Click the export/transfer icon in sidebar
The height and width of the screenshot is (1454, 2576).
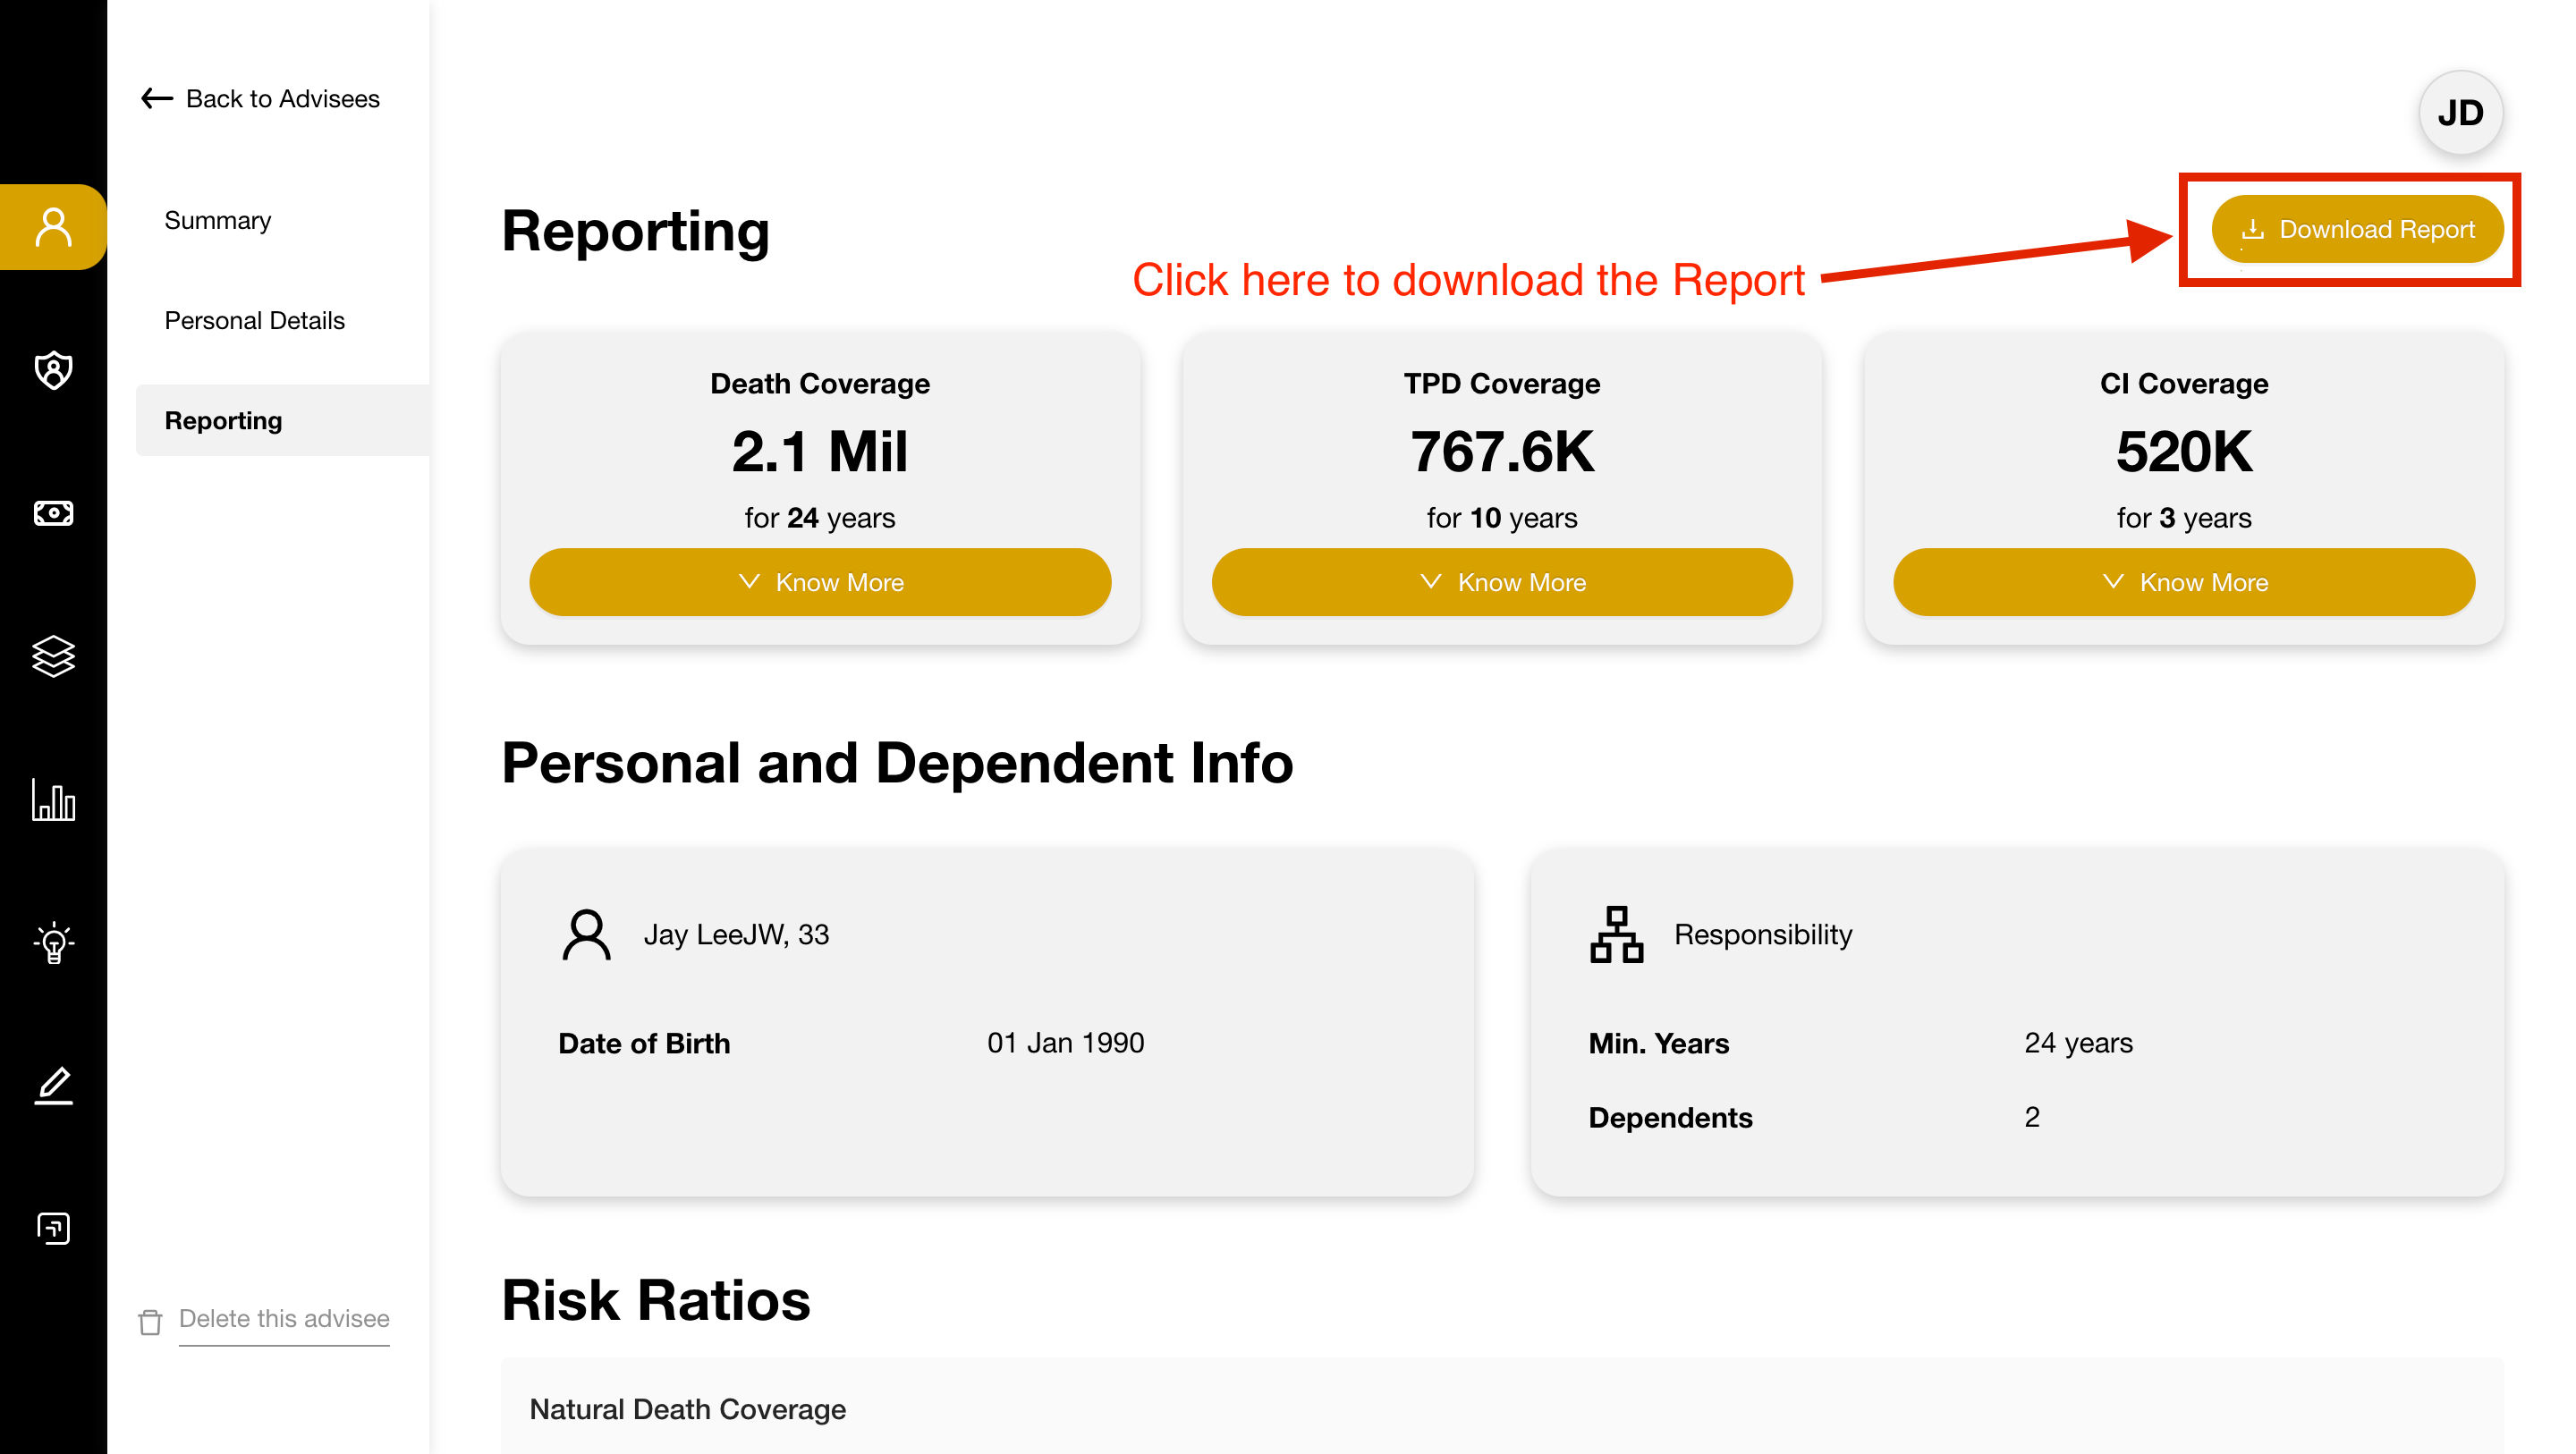click(53, 1228)
